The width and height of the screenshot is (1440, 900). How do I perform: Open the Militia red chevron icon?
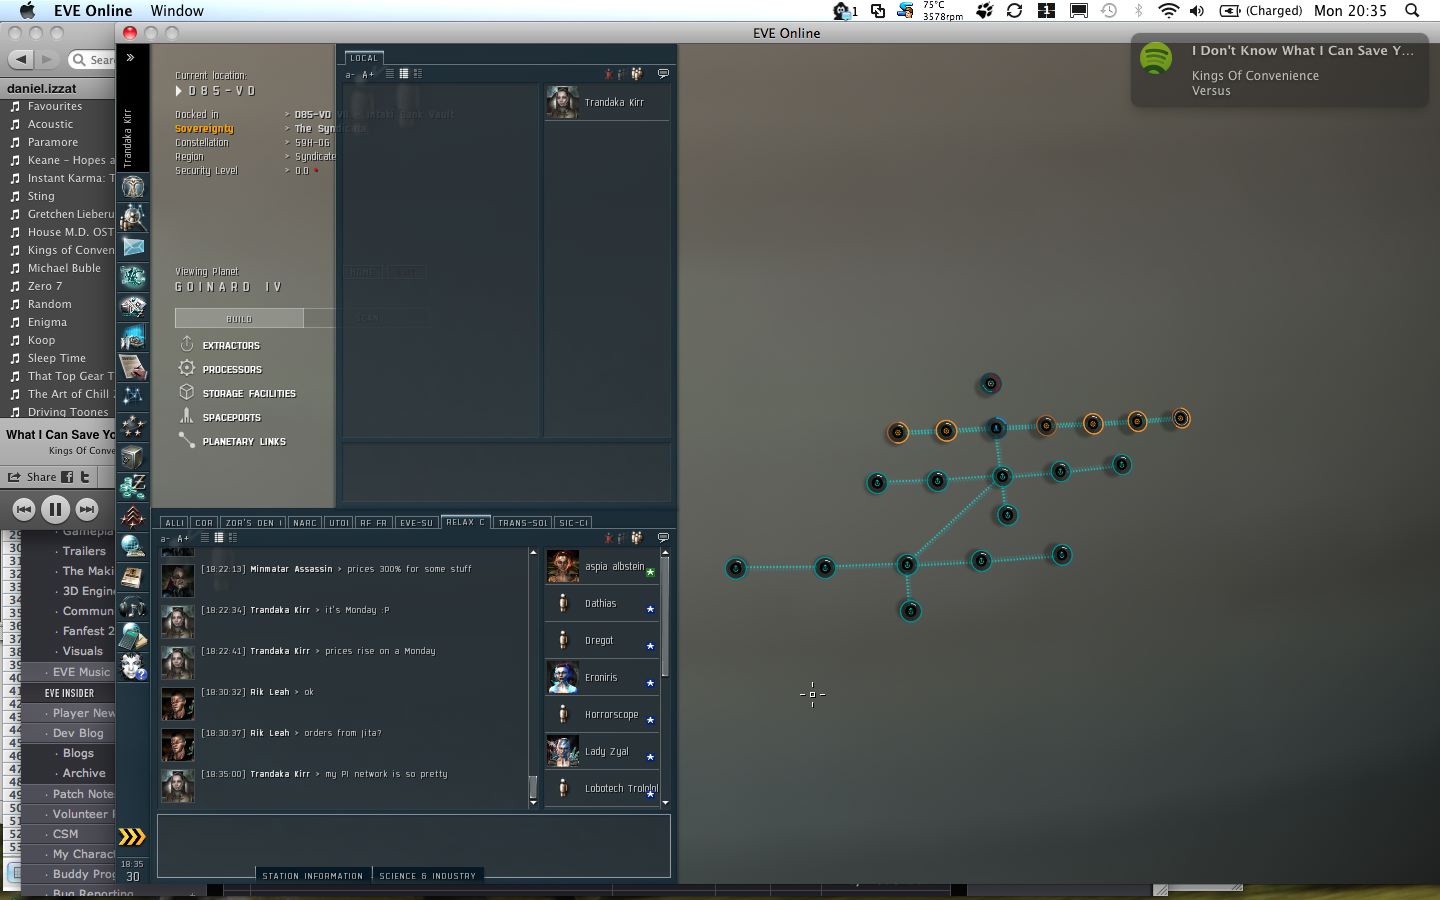pos(133,517)
